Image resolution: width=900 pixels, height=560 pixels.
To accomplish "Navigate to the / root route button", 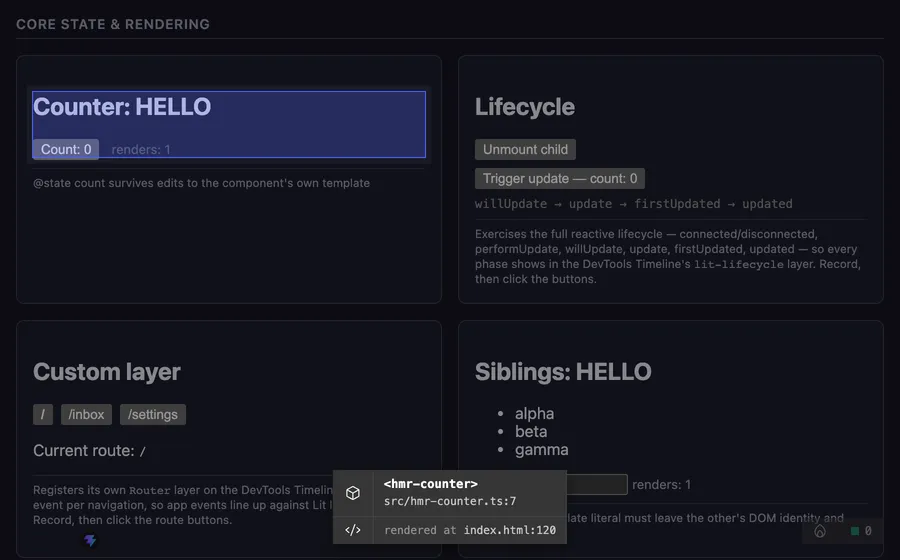I will 43,414.
